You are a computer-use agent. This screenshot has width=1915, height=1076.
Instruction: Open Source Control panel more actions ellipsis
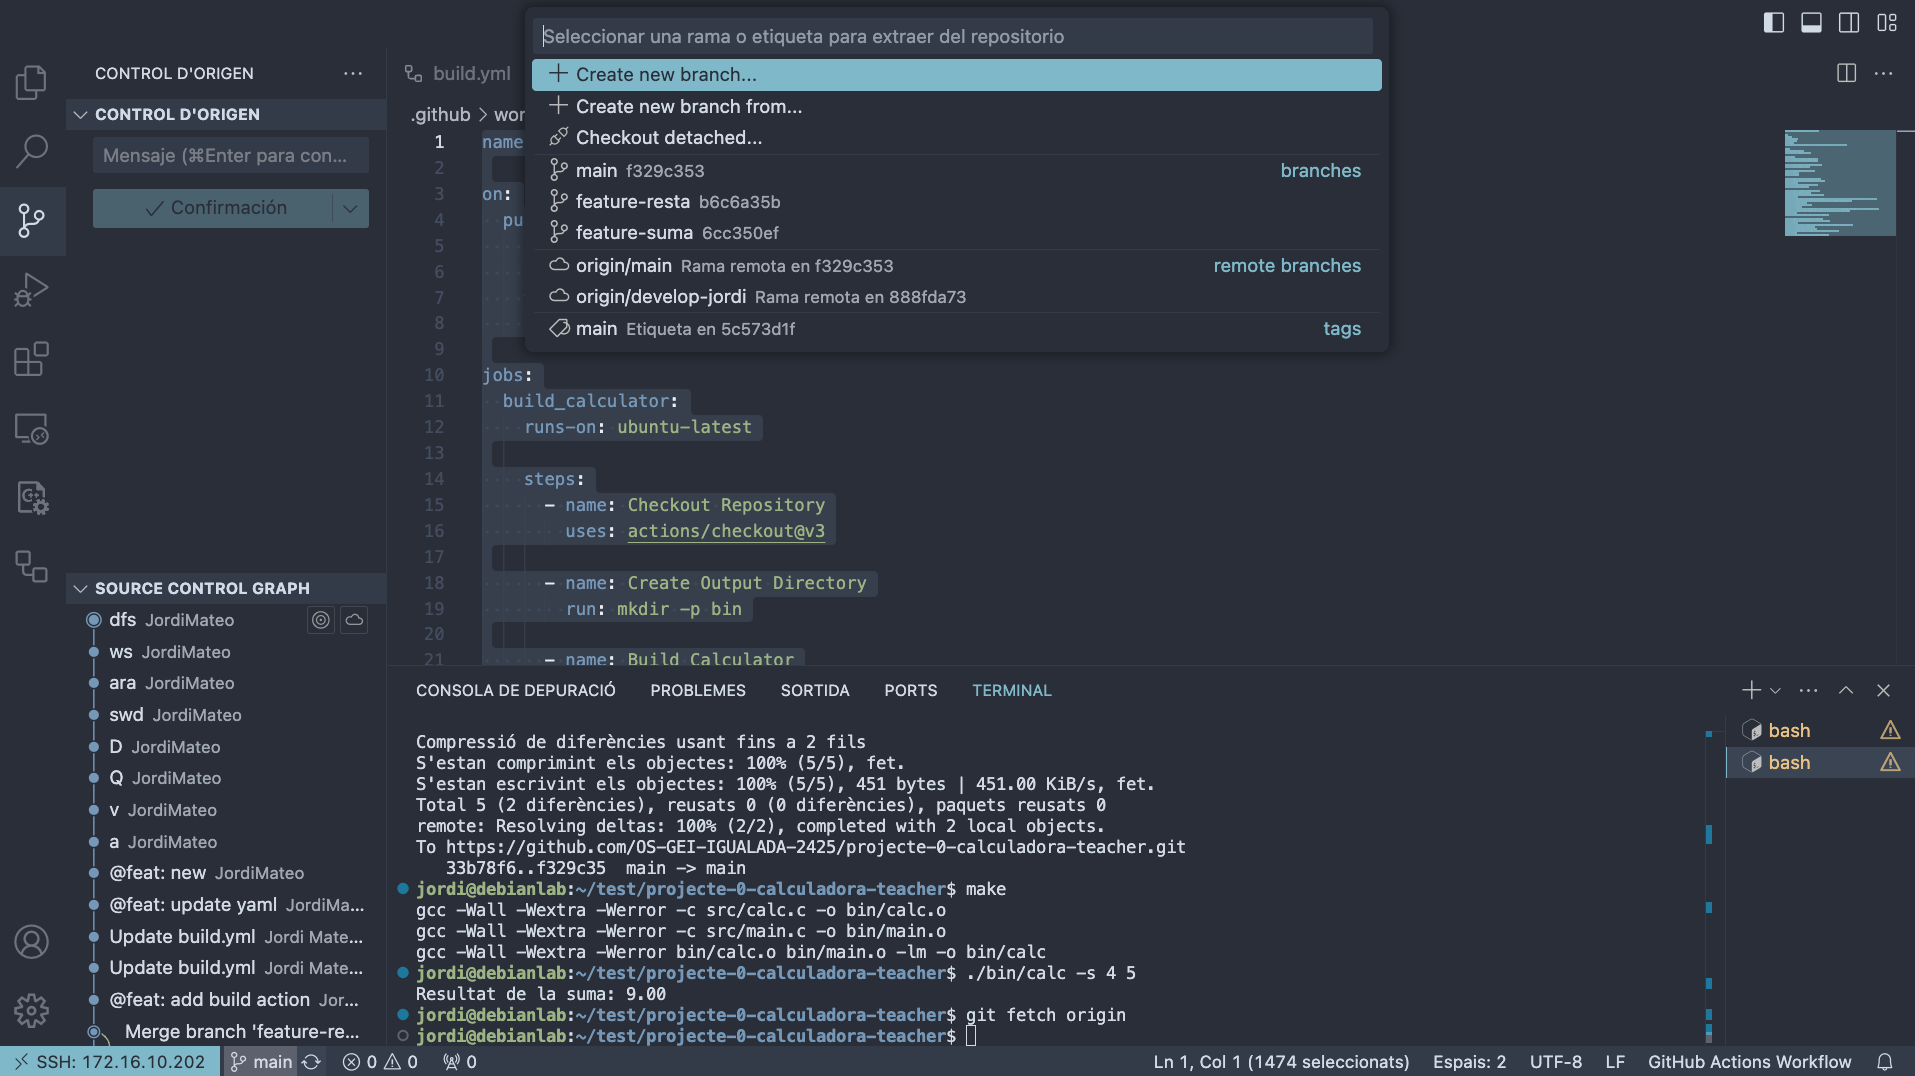click(x=353, y=73)
